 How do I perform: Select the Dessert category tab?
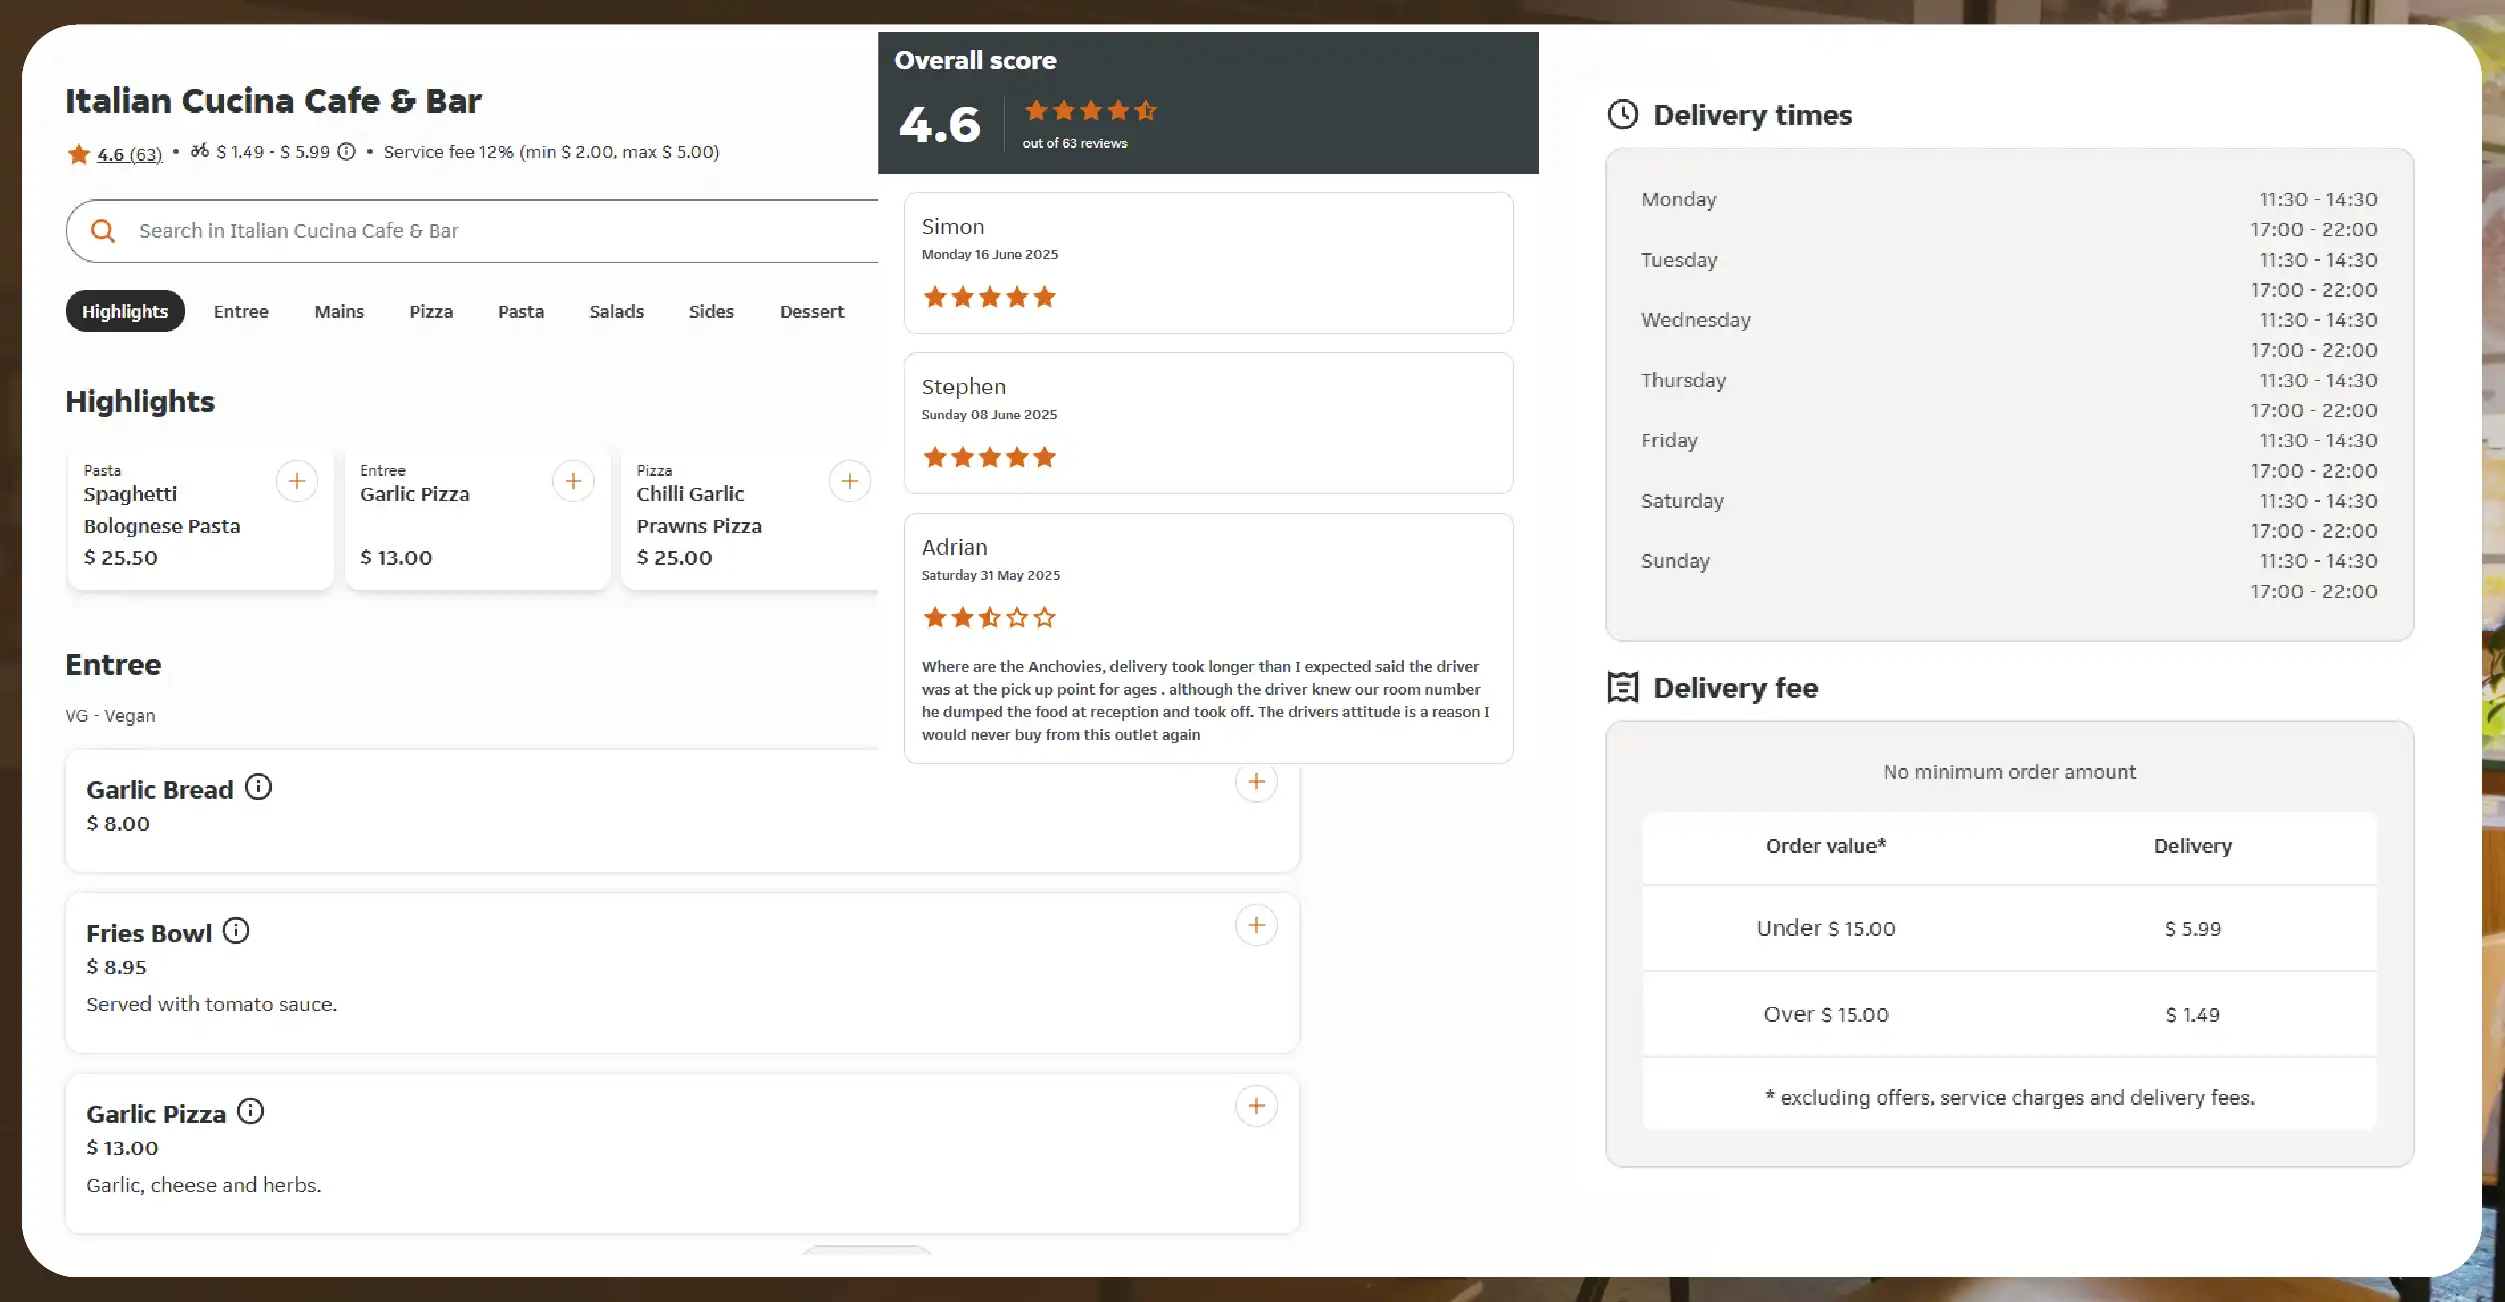[x=811, y=311]
